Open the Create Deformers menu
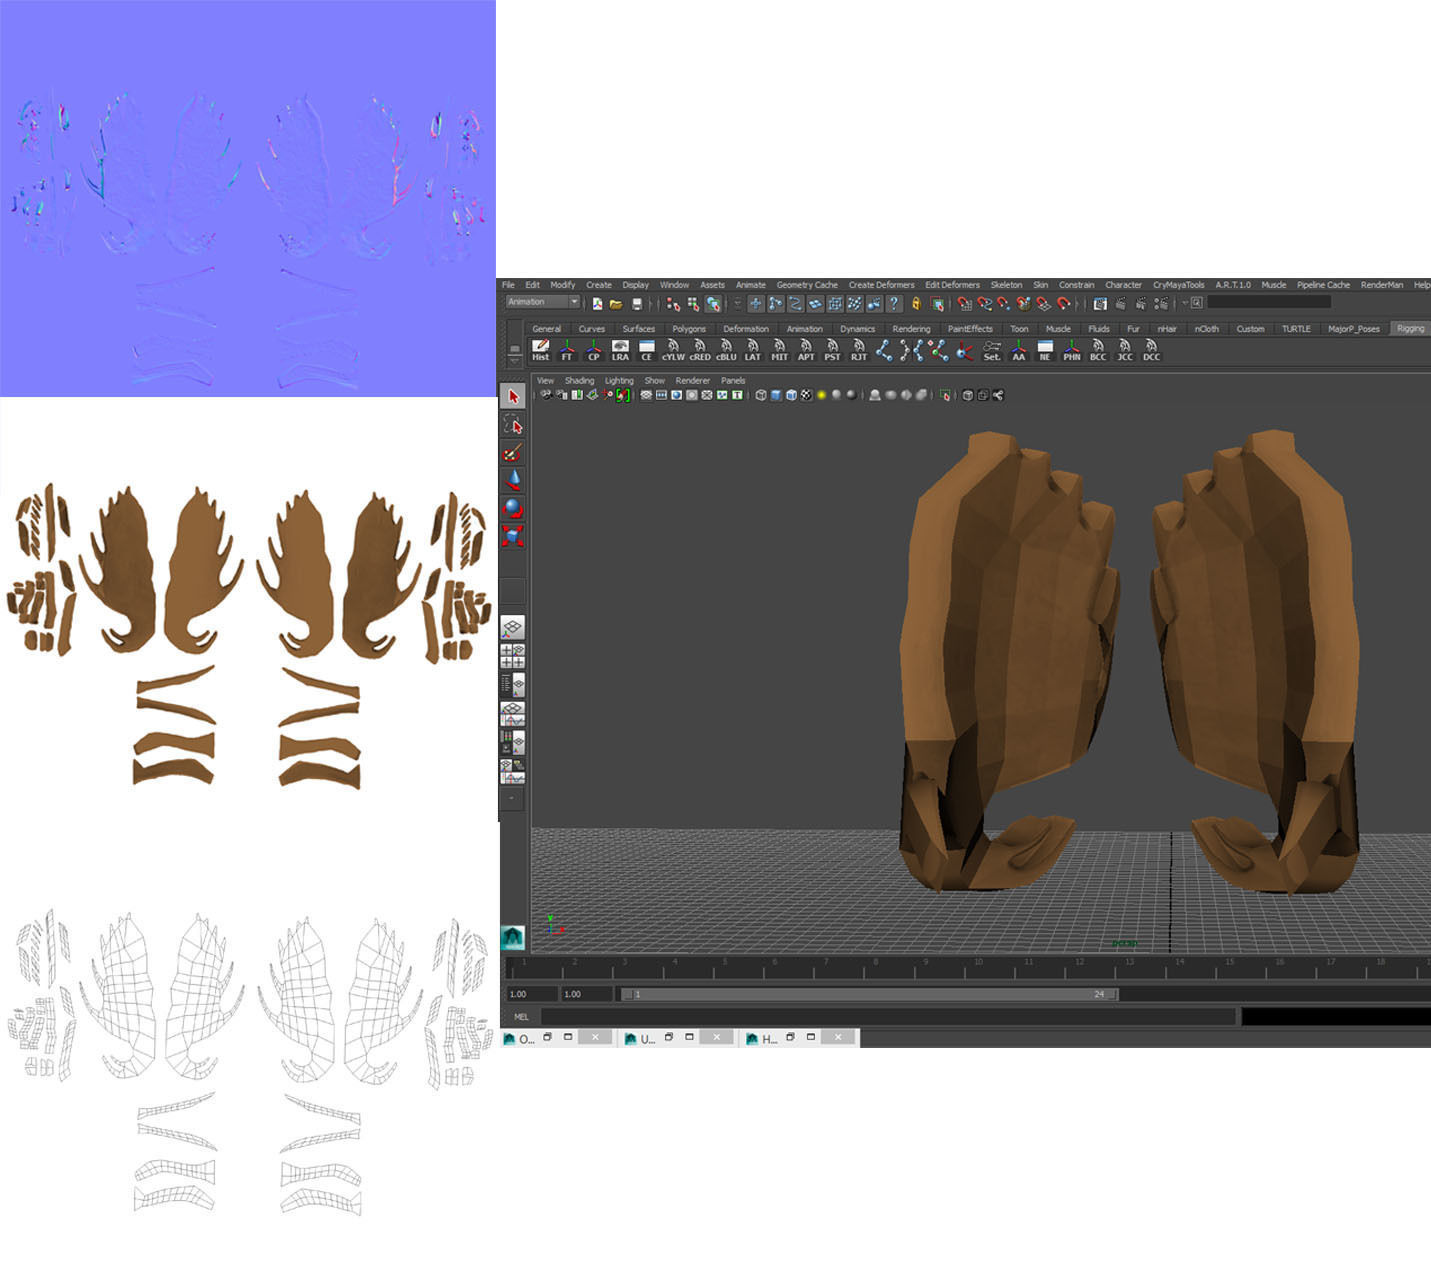 click(881, 285)
